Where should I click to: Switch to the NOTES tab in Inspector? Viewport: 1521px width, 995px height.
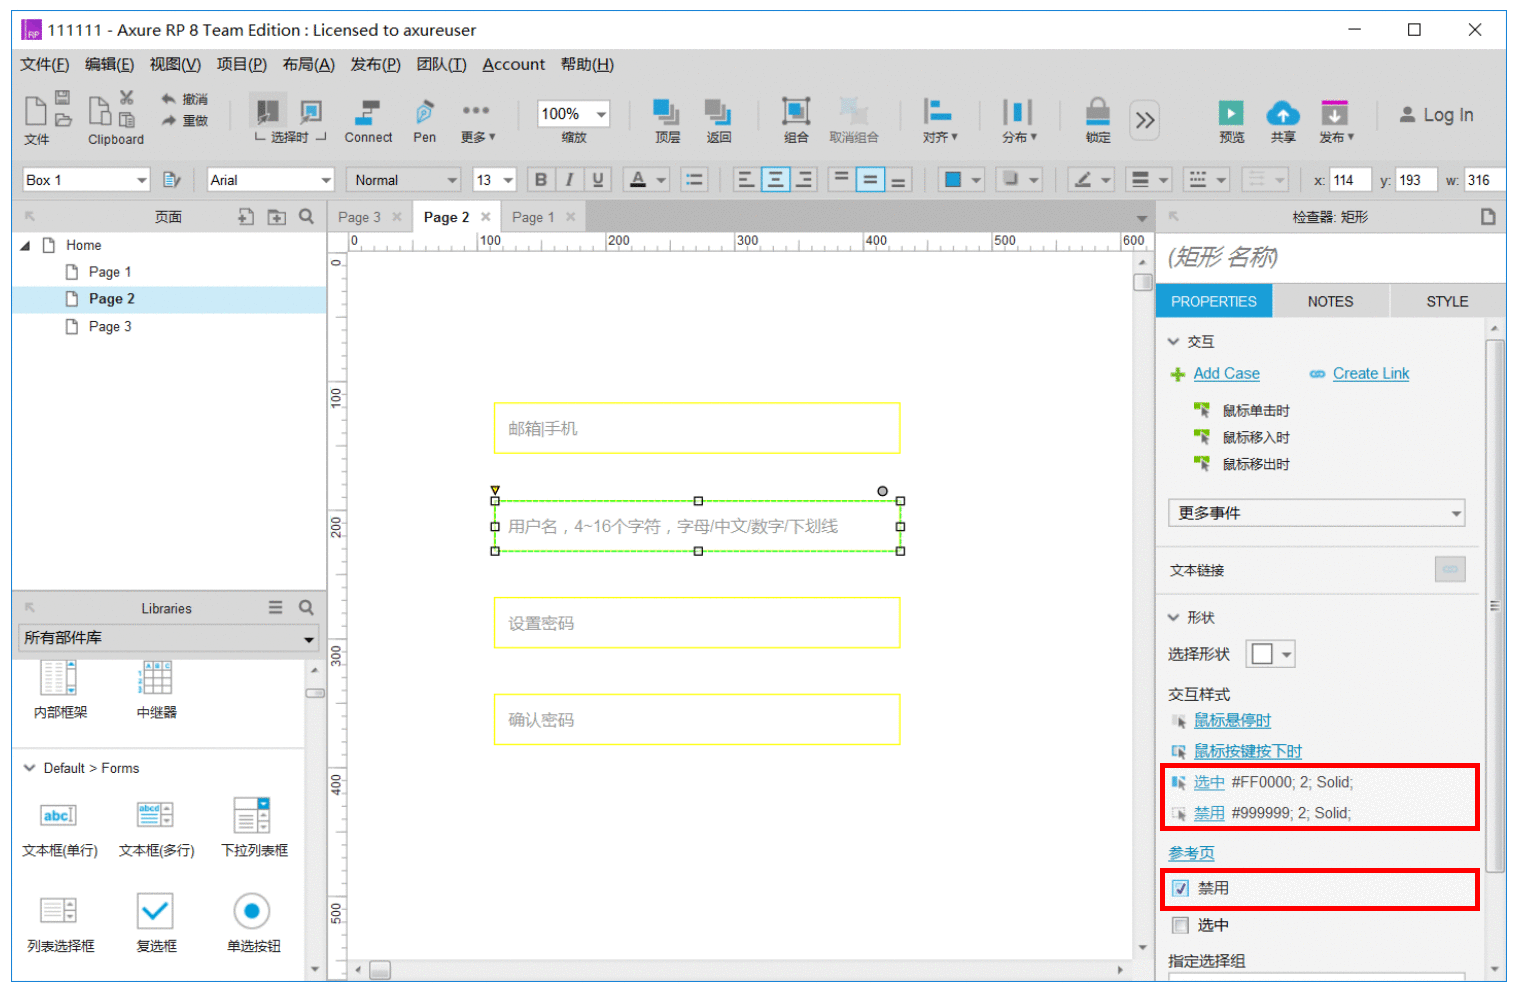point(1330,301)
